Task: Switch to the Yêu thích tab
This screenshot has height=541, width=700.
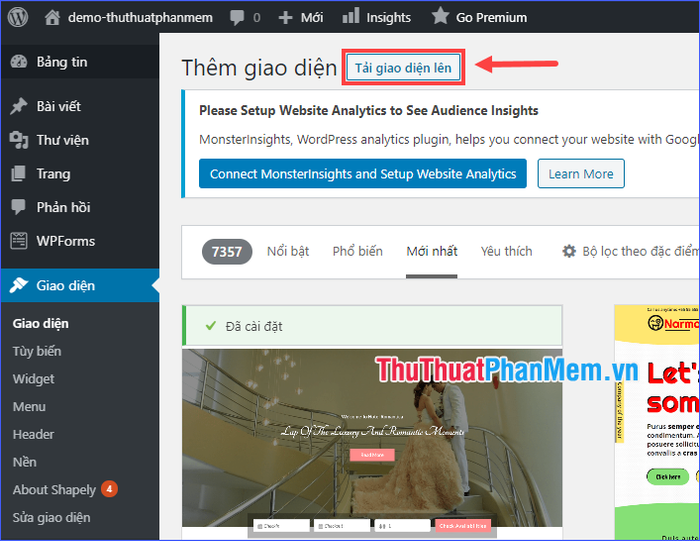Action: pos(506,251)
